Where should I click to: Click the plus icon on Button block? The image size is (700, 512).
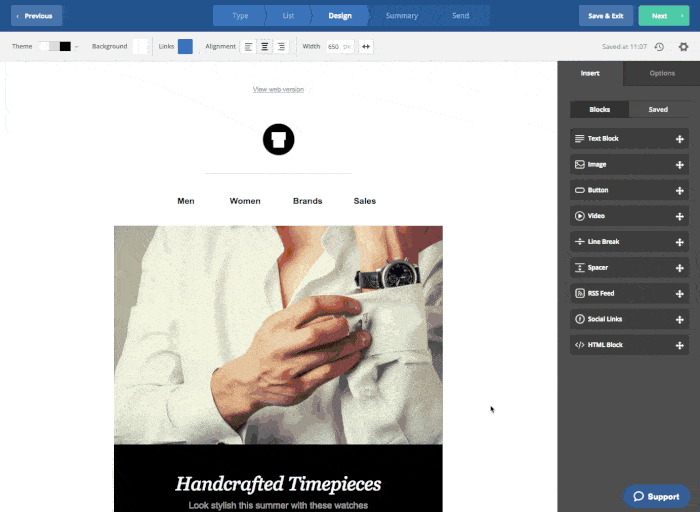(679, 191)
